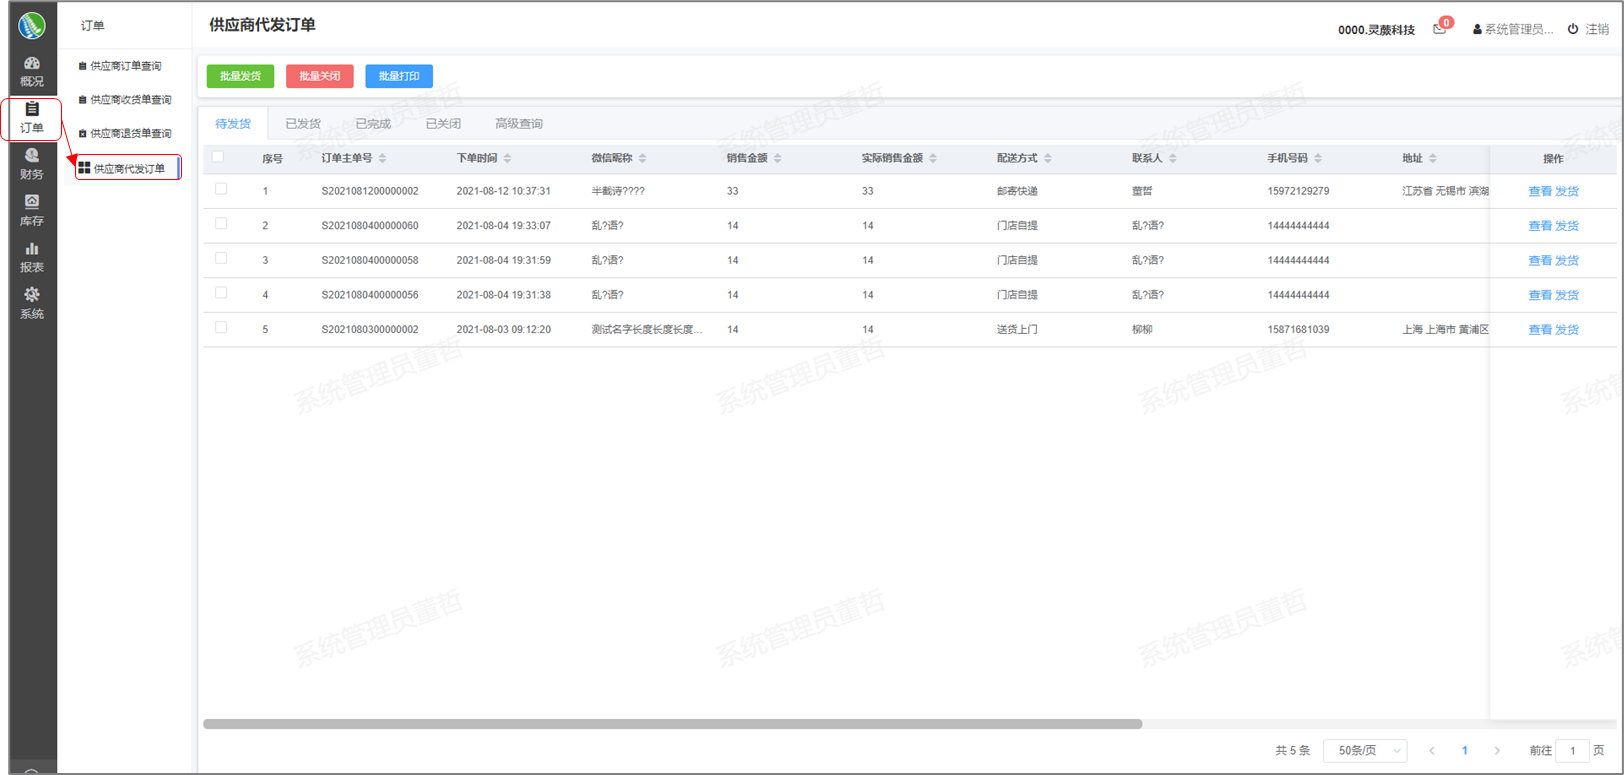Click order number S2021081200000002

pyautogui.click(x=370, y=191)
